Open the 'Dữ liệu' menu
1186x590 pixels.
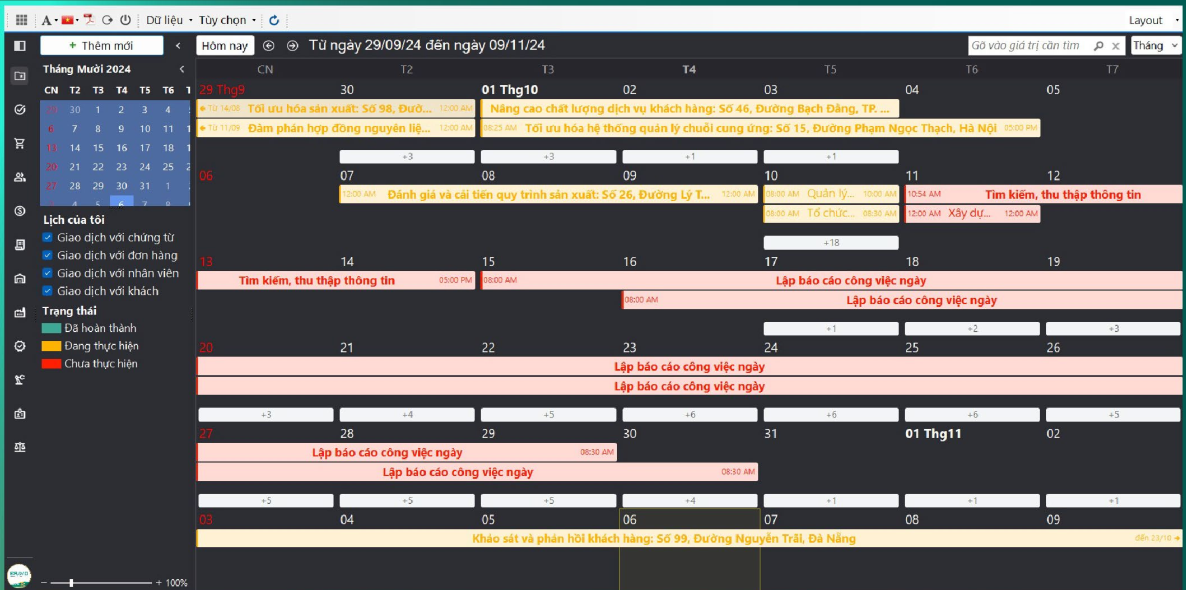(x=168, y=20)
